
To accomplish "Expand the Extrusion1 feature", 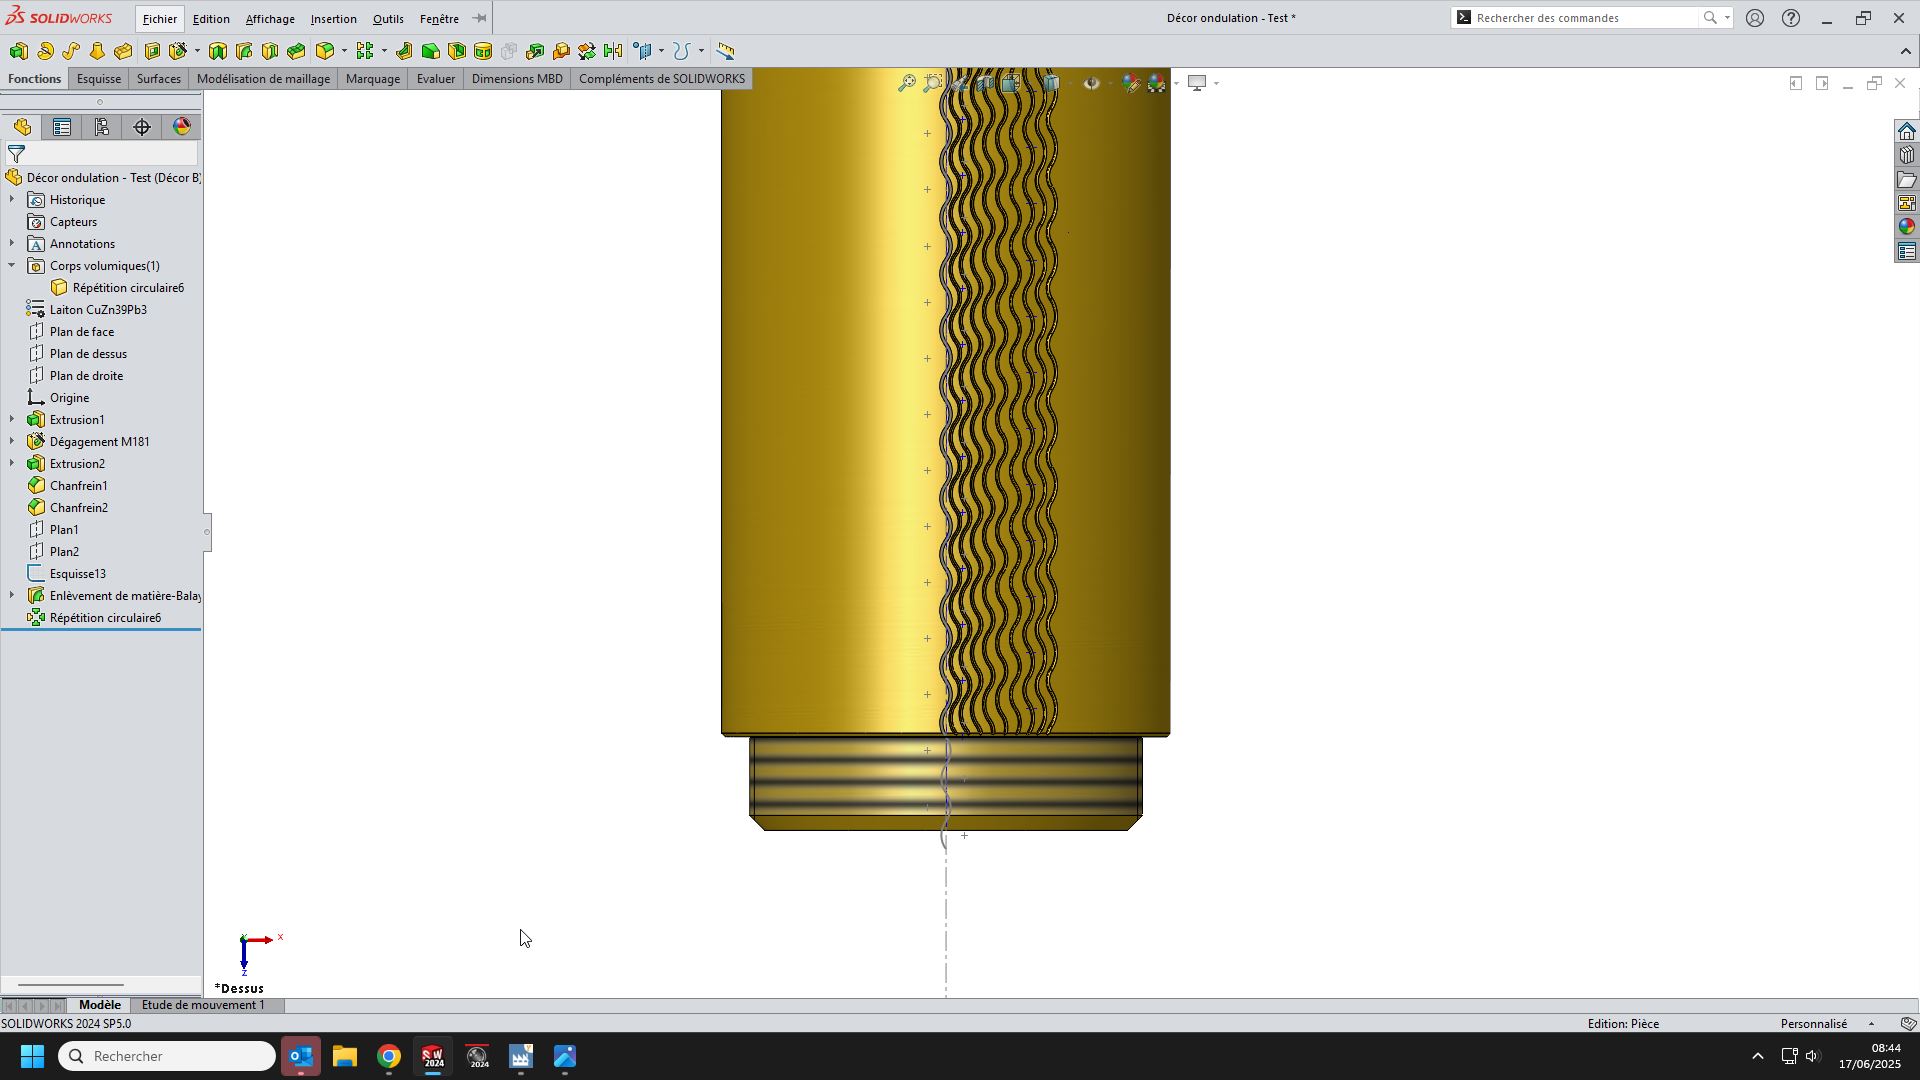I will tap(12, 420).
